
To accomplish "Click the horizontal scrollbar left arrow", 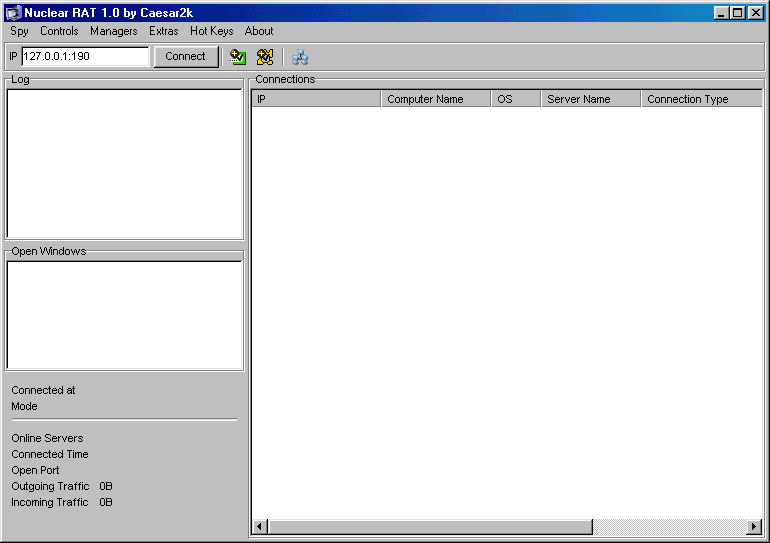I will (260, 527).
